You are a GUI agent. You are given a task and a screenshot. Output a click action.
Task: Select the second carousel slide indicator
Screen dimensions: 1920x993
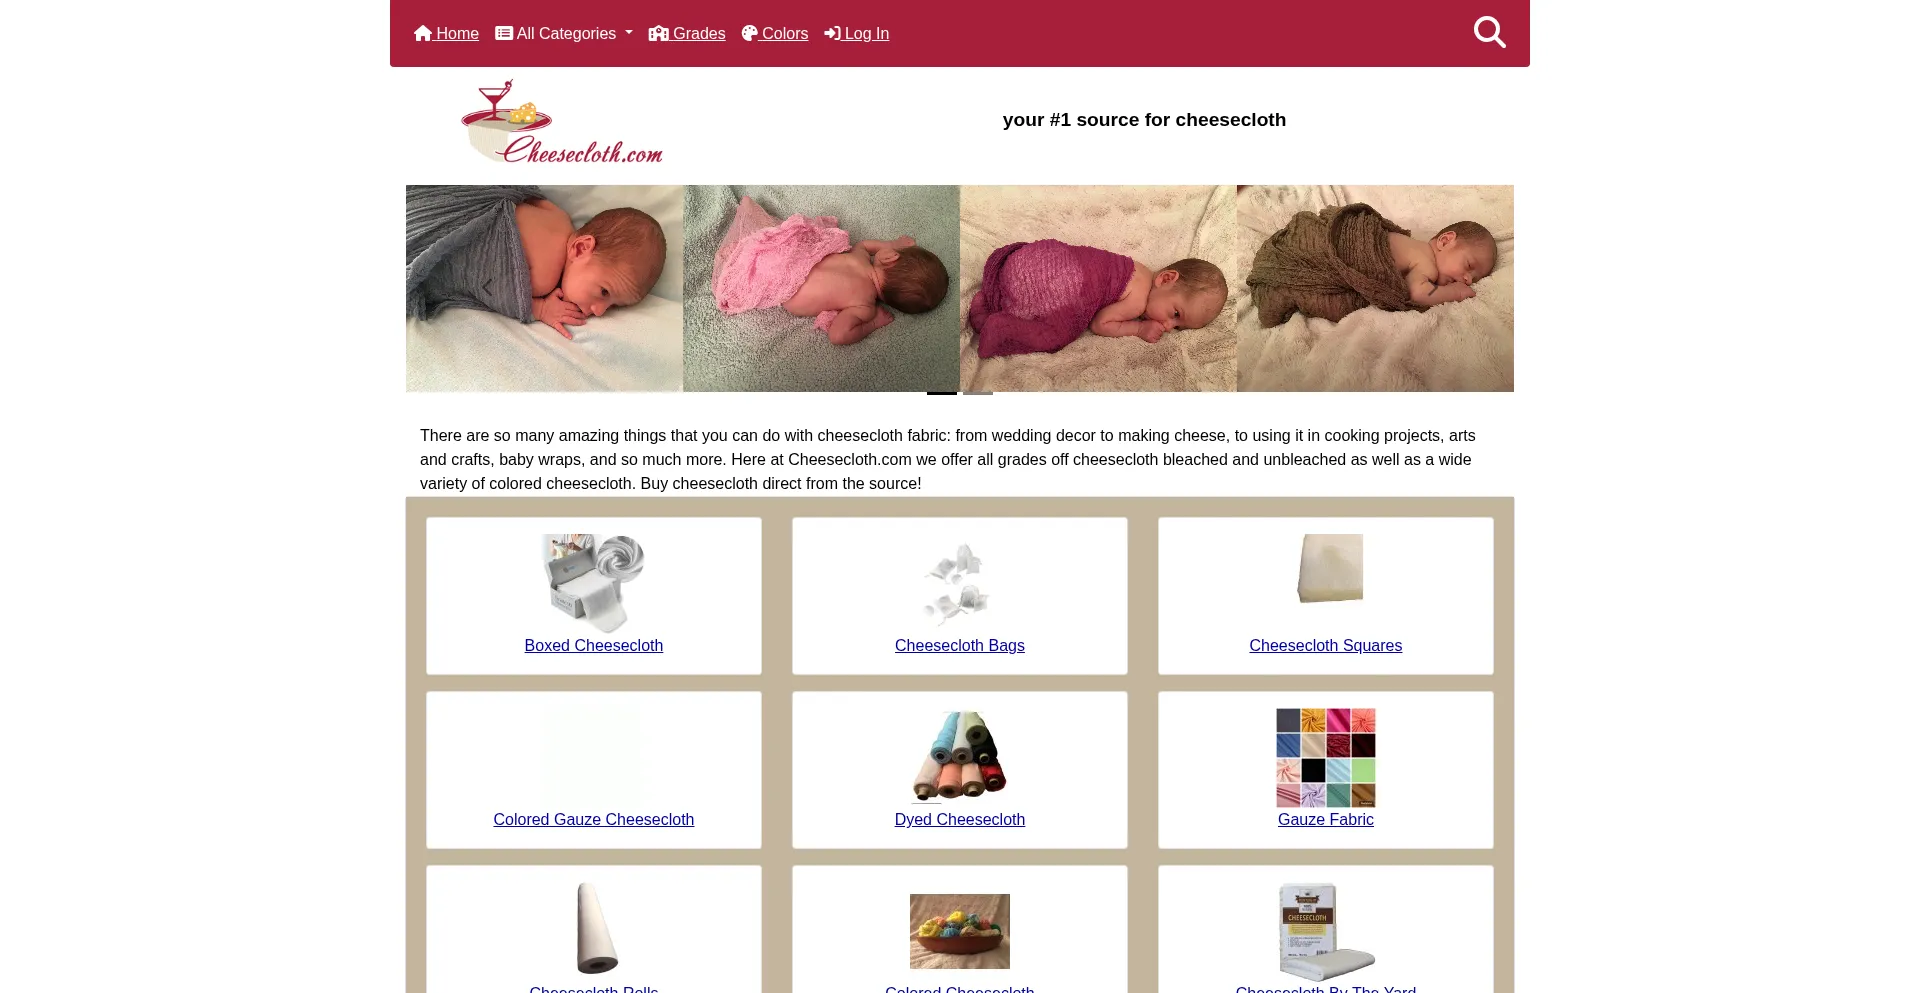pyautogui.click(x=978, y=393)
